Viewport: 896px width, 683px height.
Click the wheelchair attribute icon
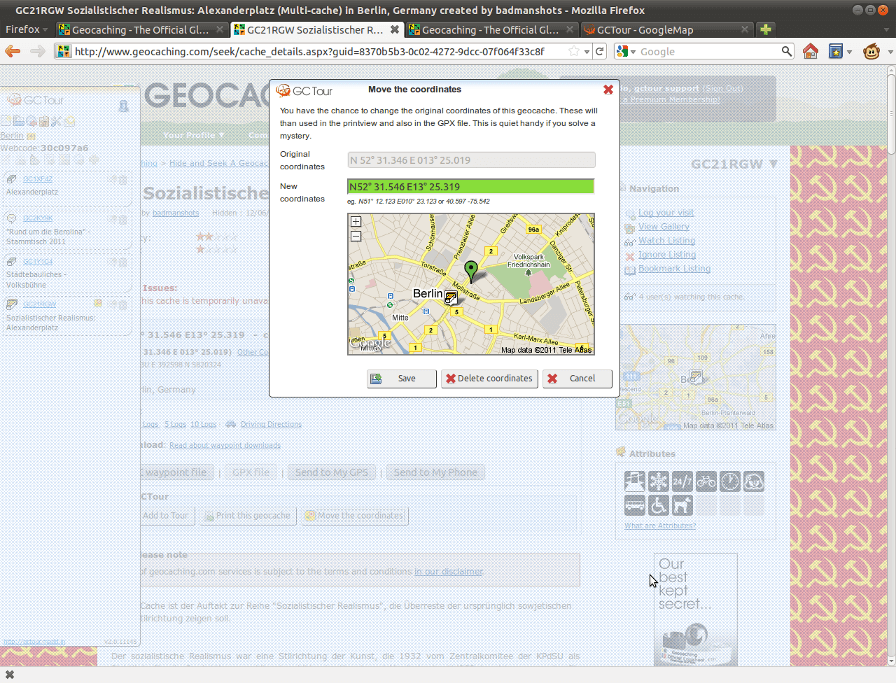pos(658,505)
